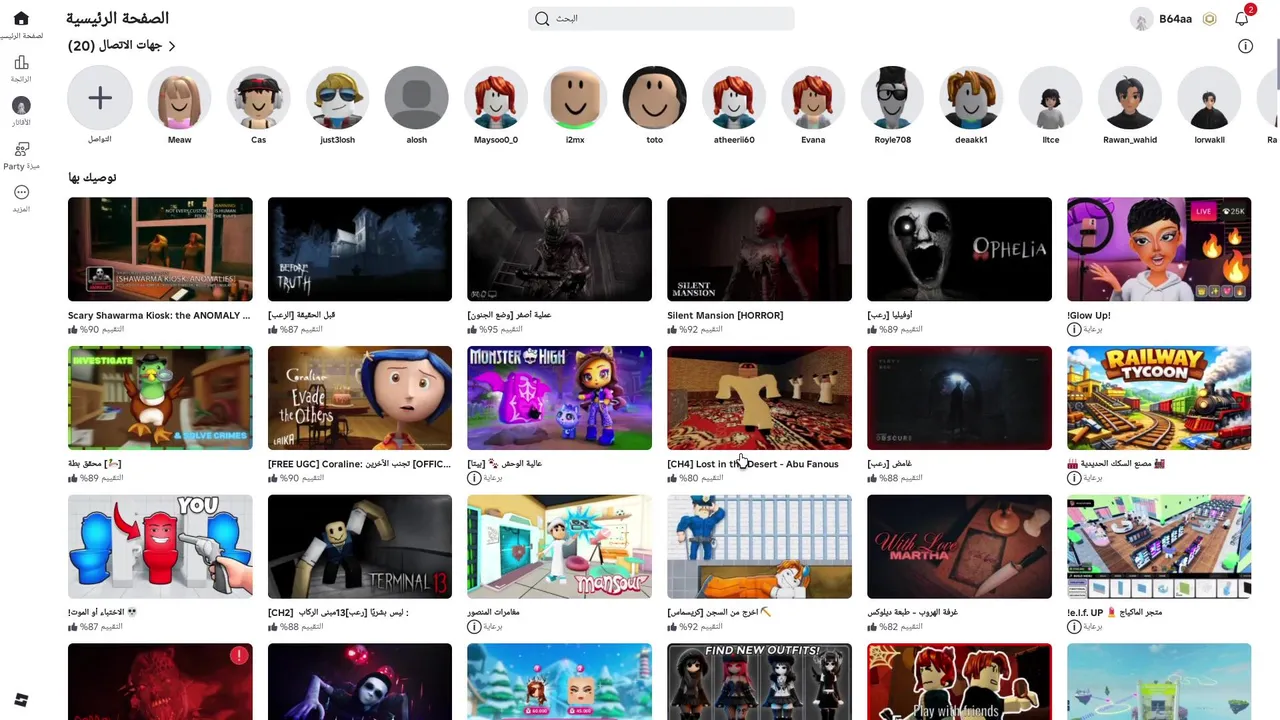
Task: Open the Investigate duck detective thumbnail
Action: [x=160, y=398]
